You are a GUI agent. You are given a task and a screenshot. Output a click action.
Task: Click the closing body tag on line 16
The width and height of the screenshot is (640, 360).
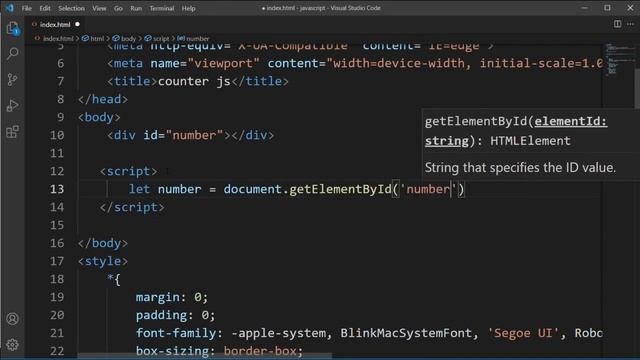[x=103, y=243]
